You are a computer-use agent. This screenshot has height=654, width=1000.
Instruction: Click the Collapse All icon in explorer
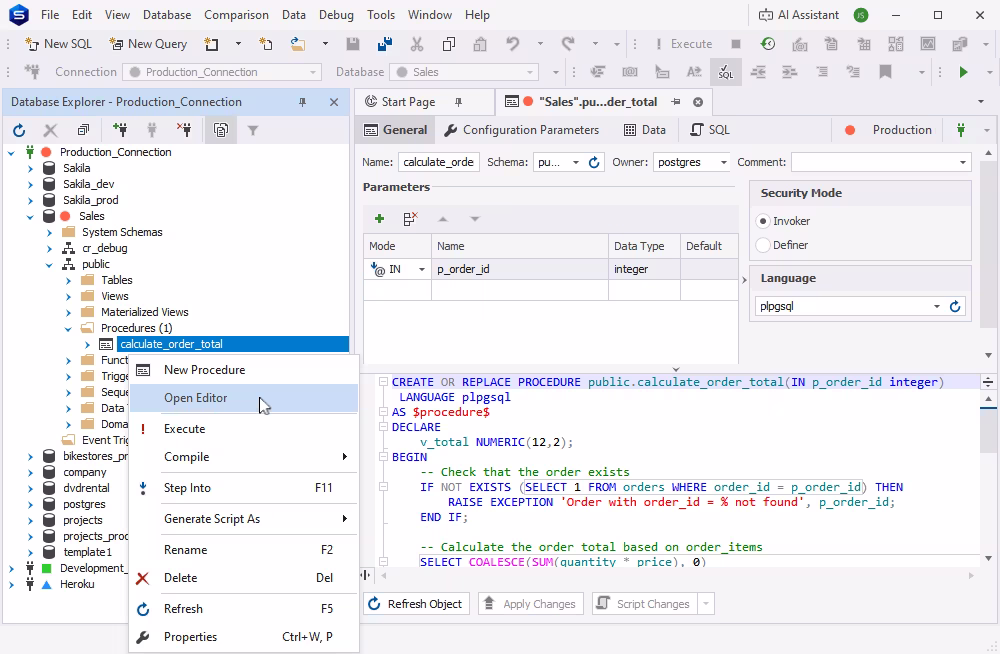point(83,130)
